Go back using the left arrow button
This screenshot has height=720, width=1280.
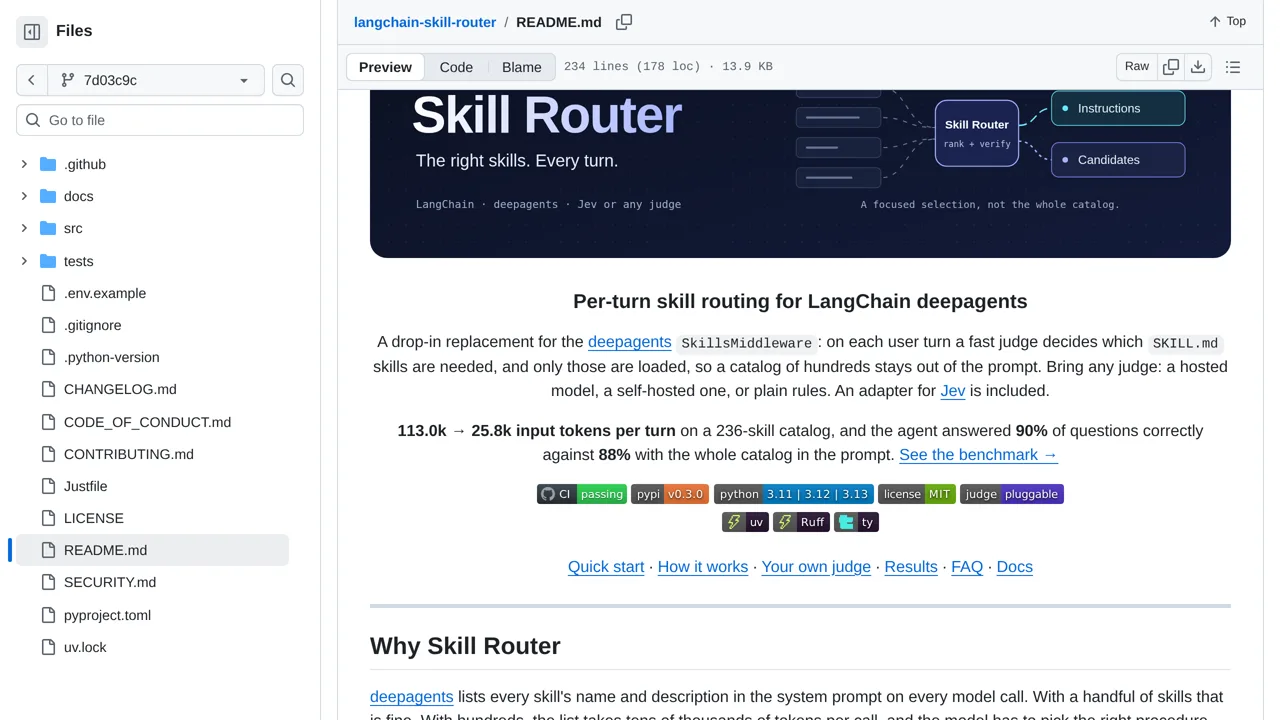click(x=31, y=80)
